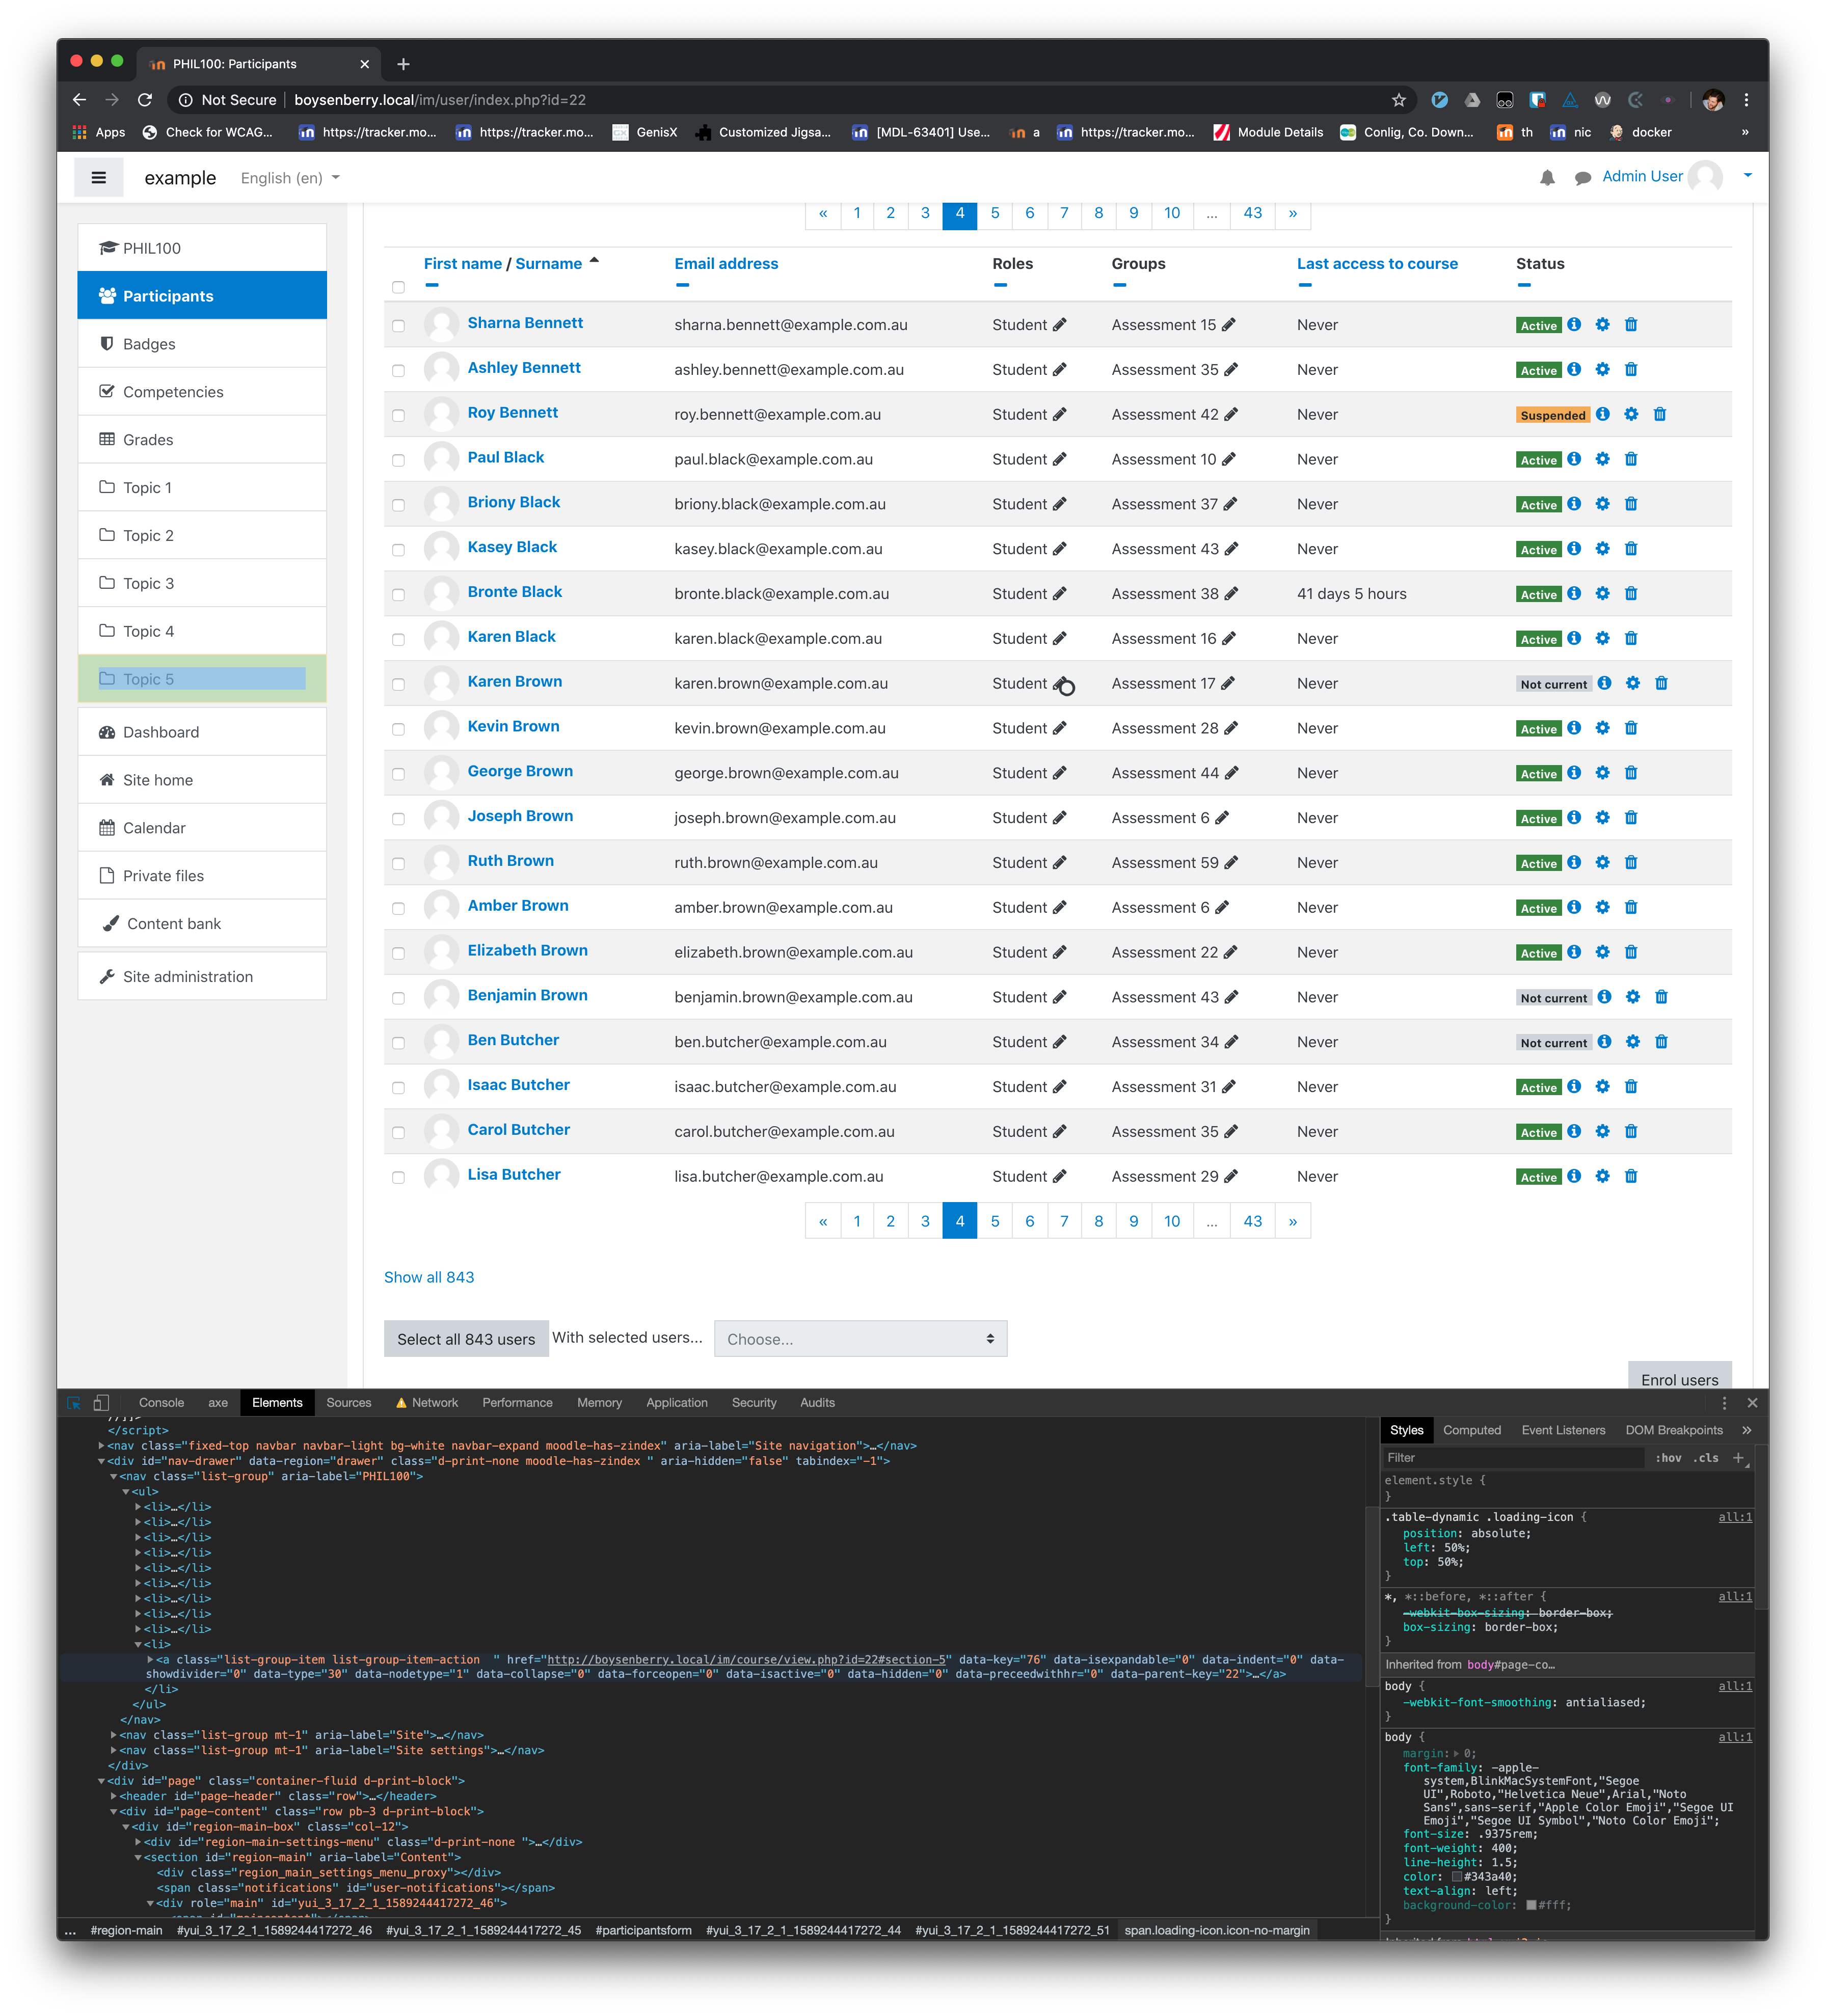1826x2016 pixels.
Task: Expand the Site settings nav node
Action: coord(114,1751)
